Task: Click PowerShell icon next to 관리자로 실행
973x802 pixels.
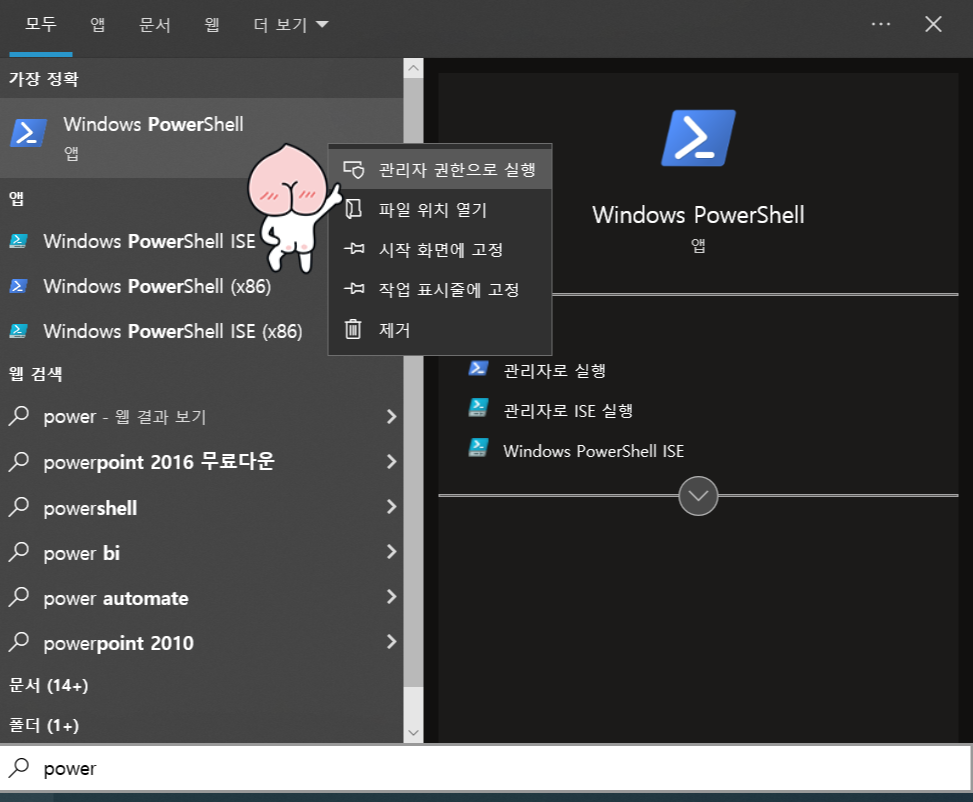Action: (478, 368)
